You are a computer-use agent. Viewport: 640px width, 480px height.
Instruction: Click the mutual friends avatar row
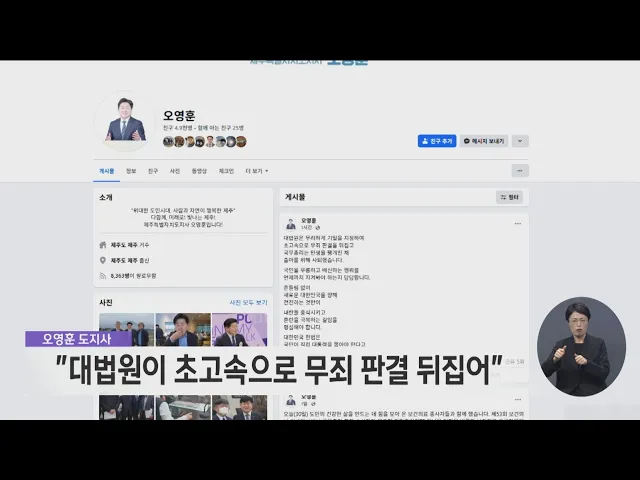pyautogui.click(x=205, y=142)
